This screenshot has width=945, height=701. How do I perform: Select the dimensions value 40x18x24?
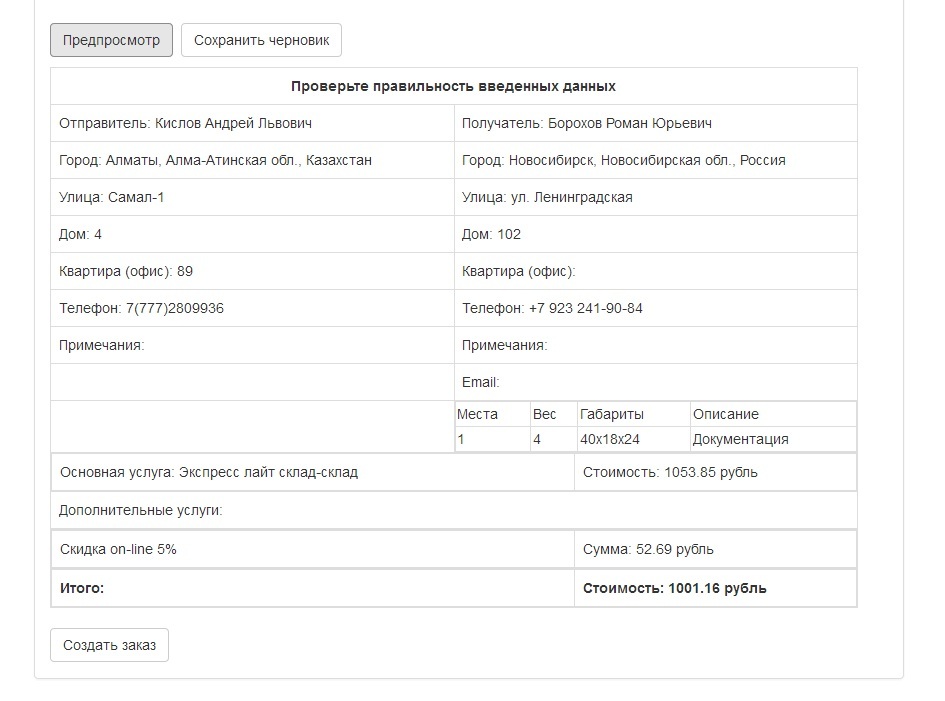pyautogui.click(x=610, y=439)
